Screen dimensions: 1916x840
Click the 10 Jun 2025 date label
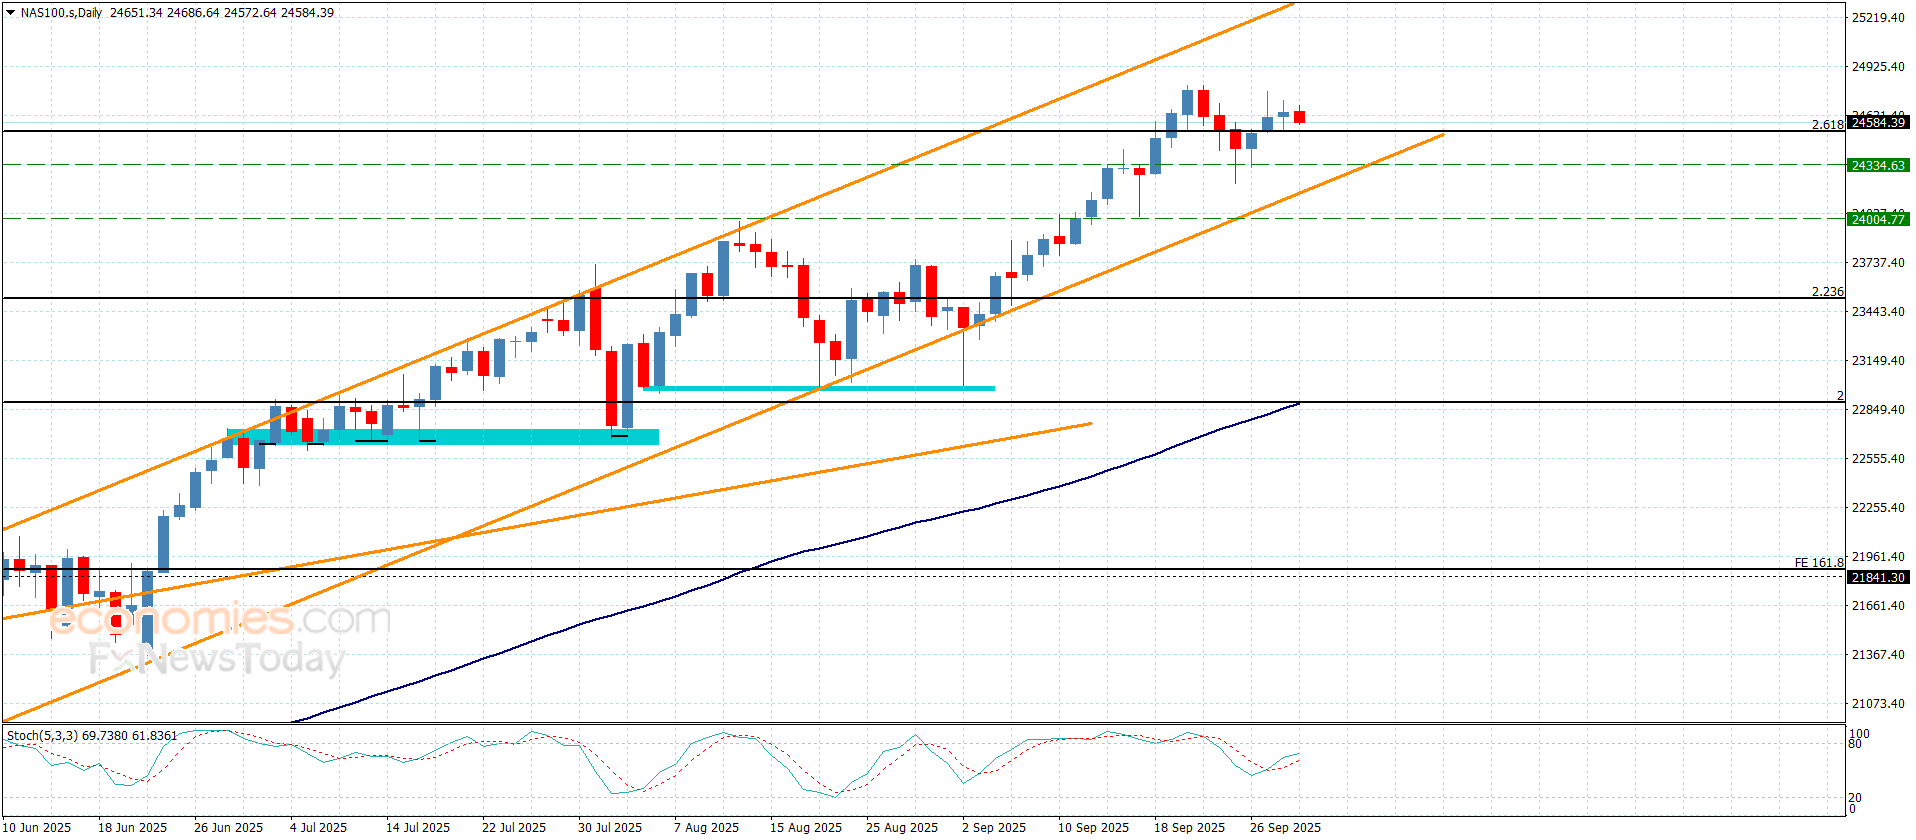(37, 827)
